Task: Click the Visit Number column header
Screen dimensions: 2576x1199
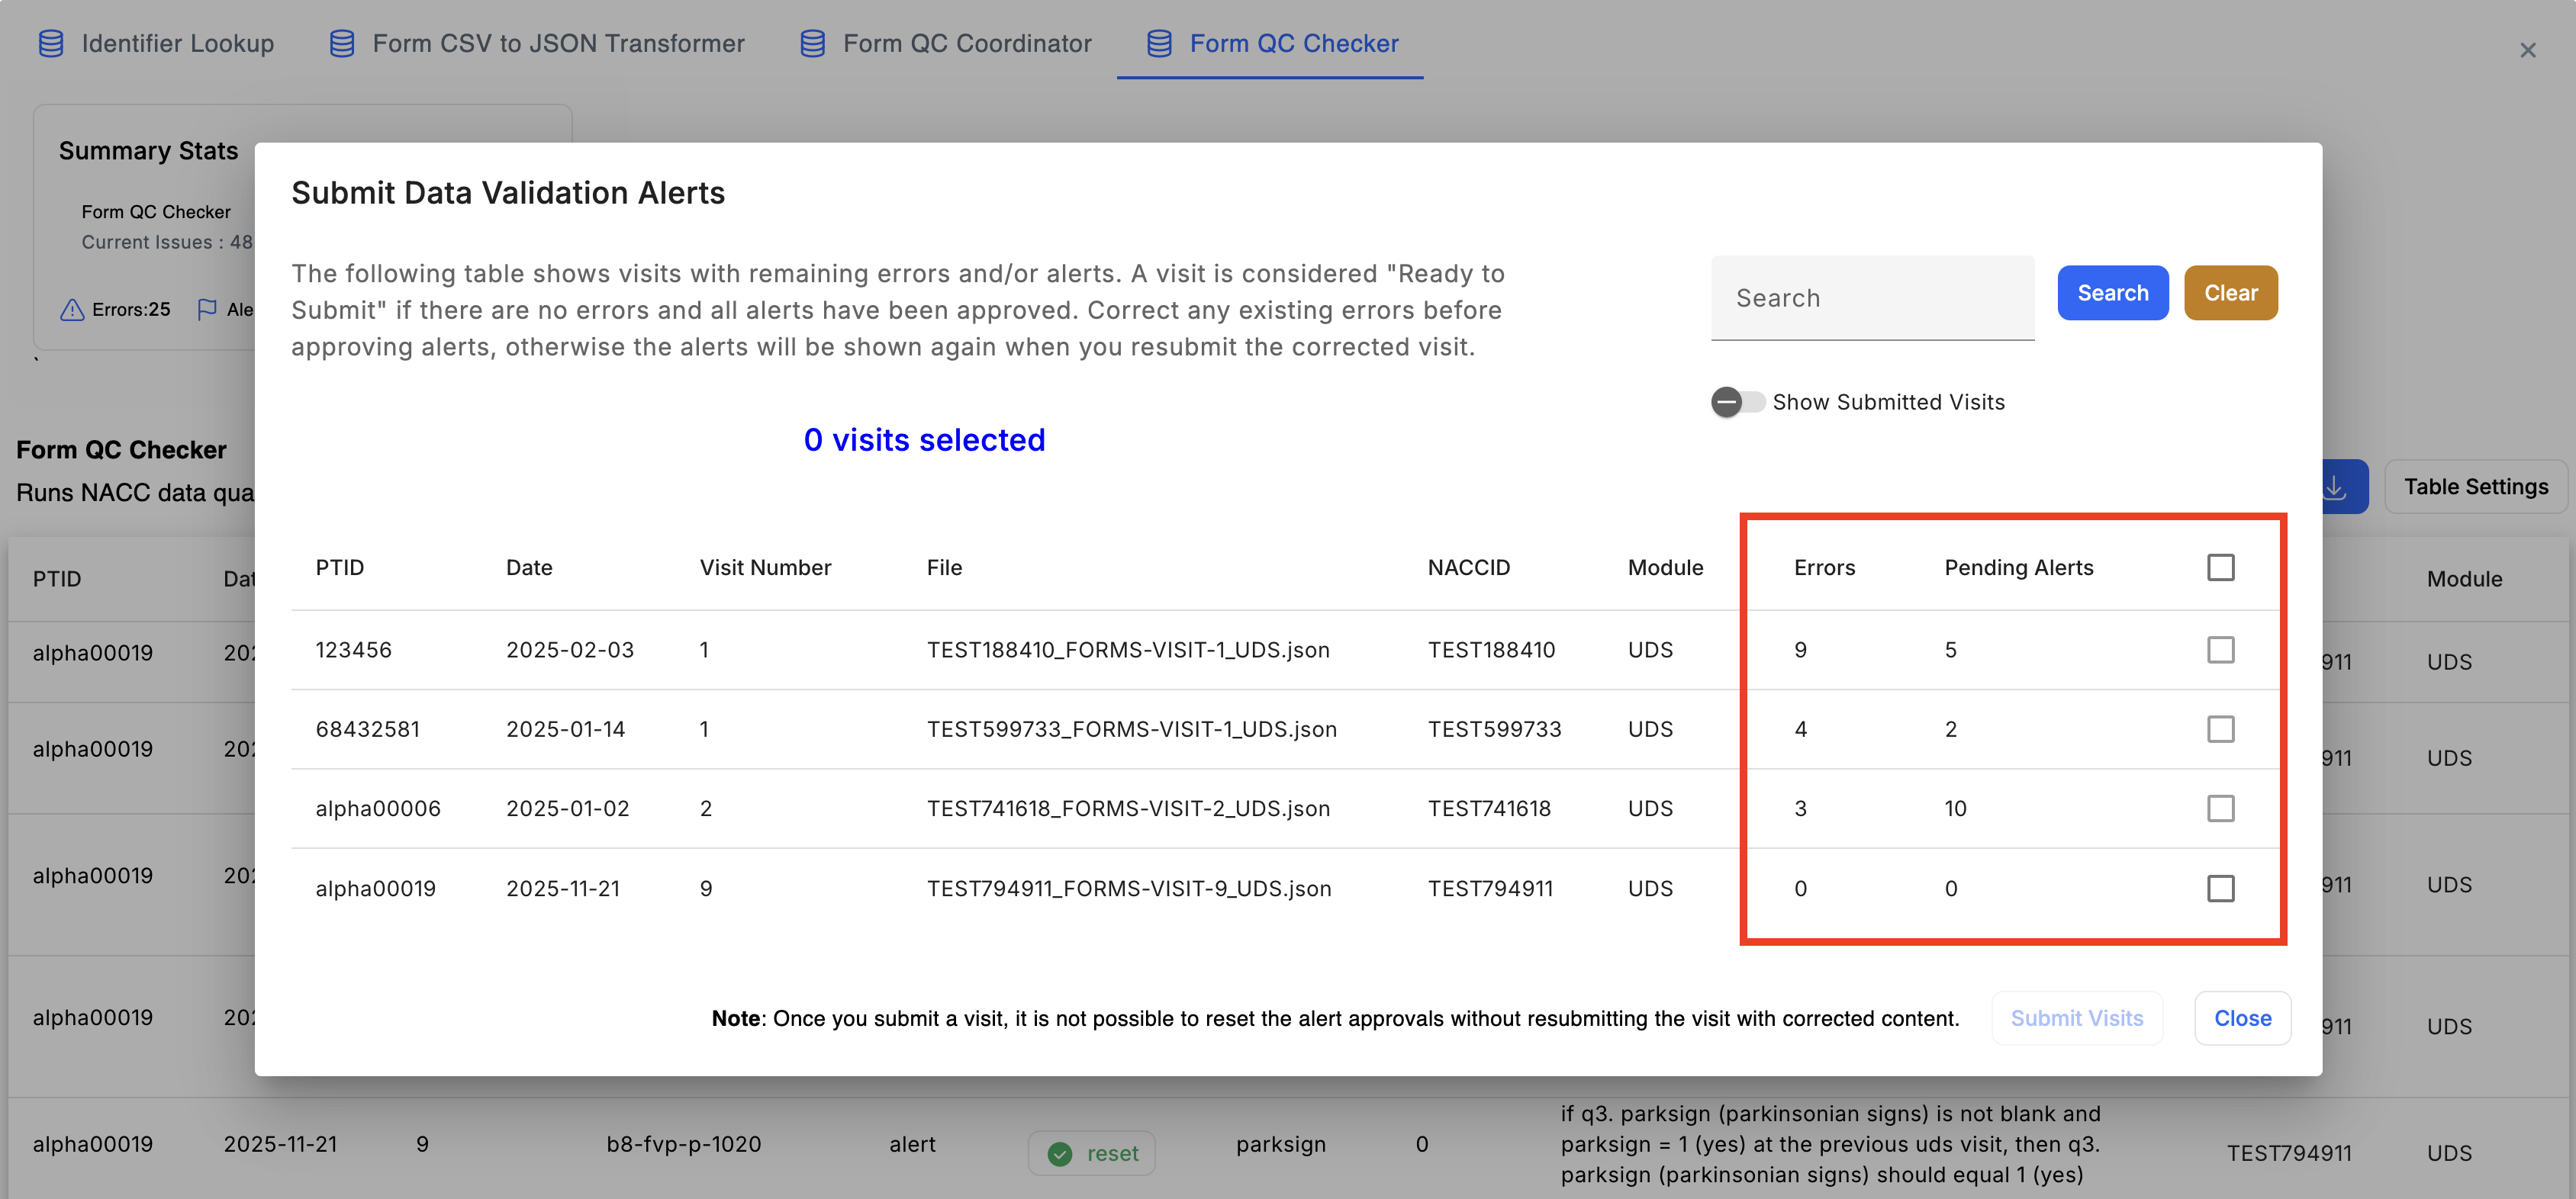Action: tap(765, 567)
